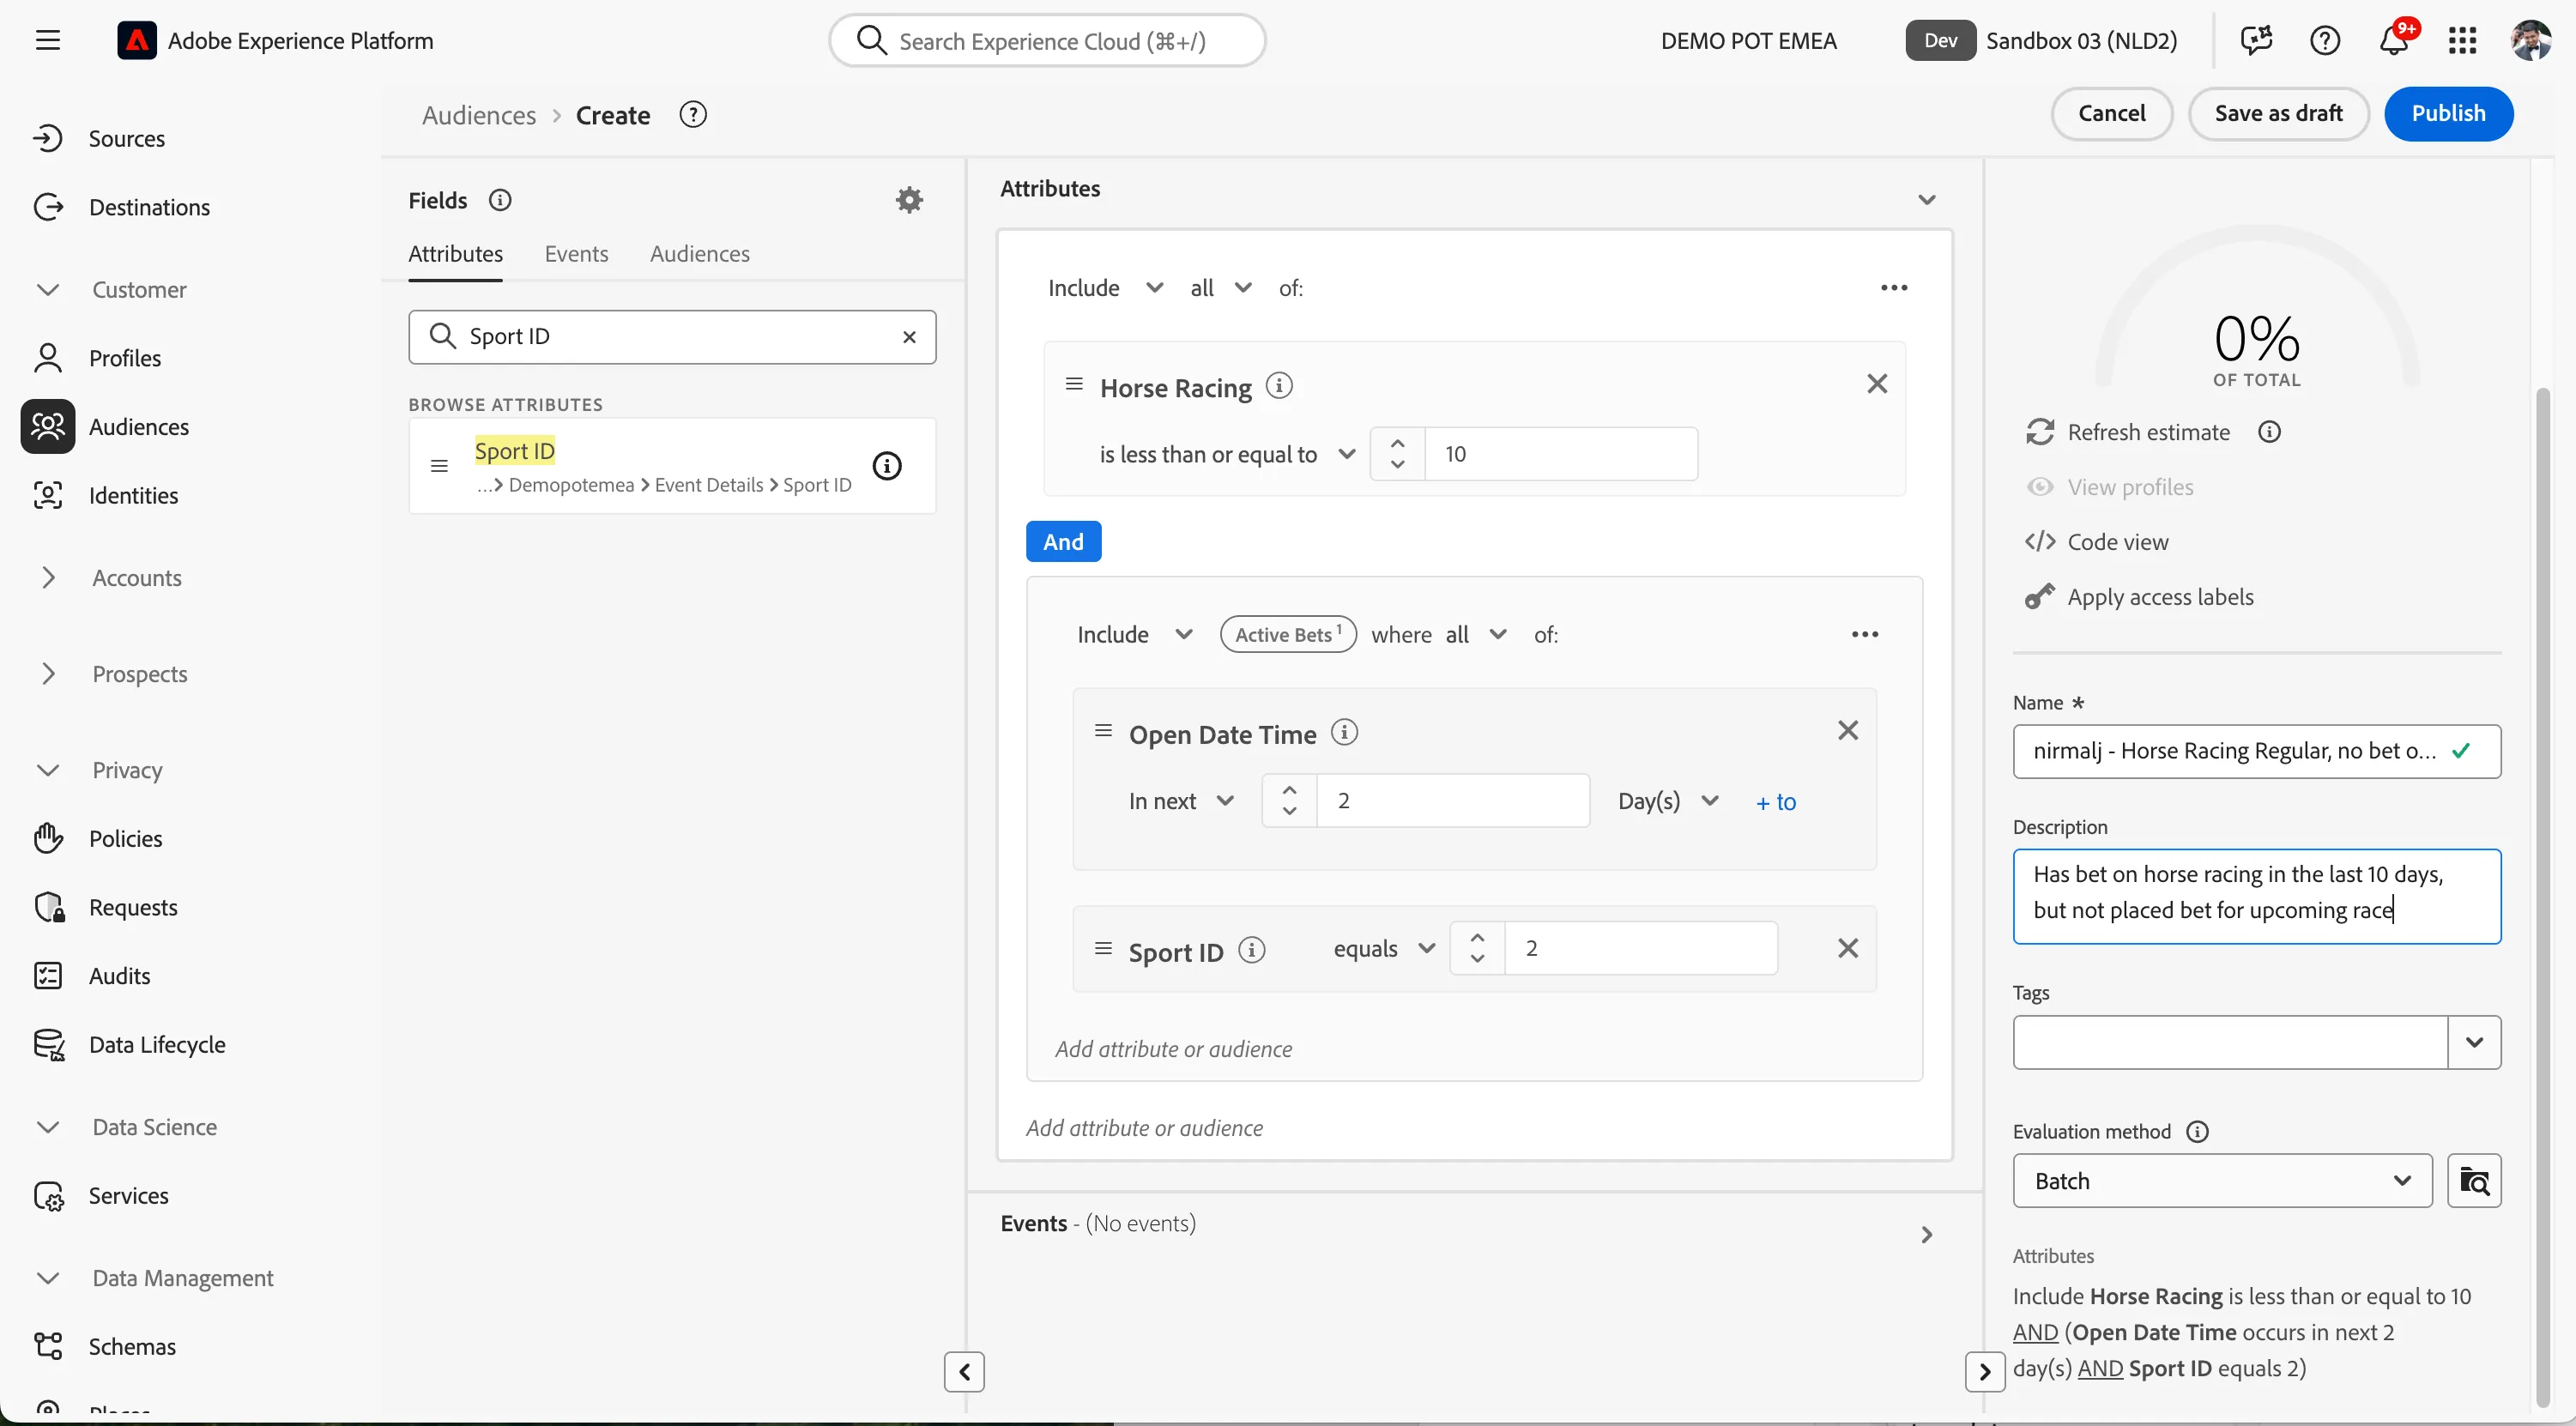Open the help question mark icon in header
2576x1426 pixels.
click(2325, 41)
